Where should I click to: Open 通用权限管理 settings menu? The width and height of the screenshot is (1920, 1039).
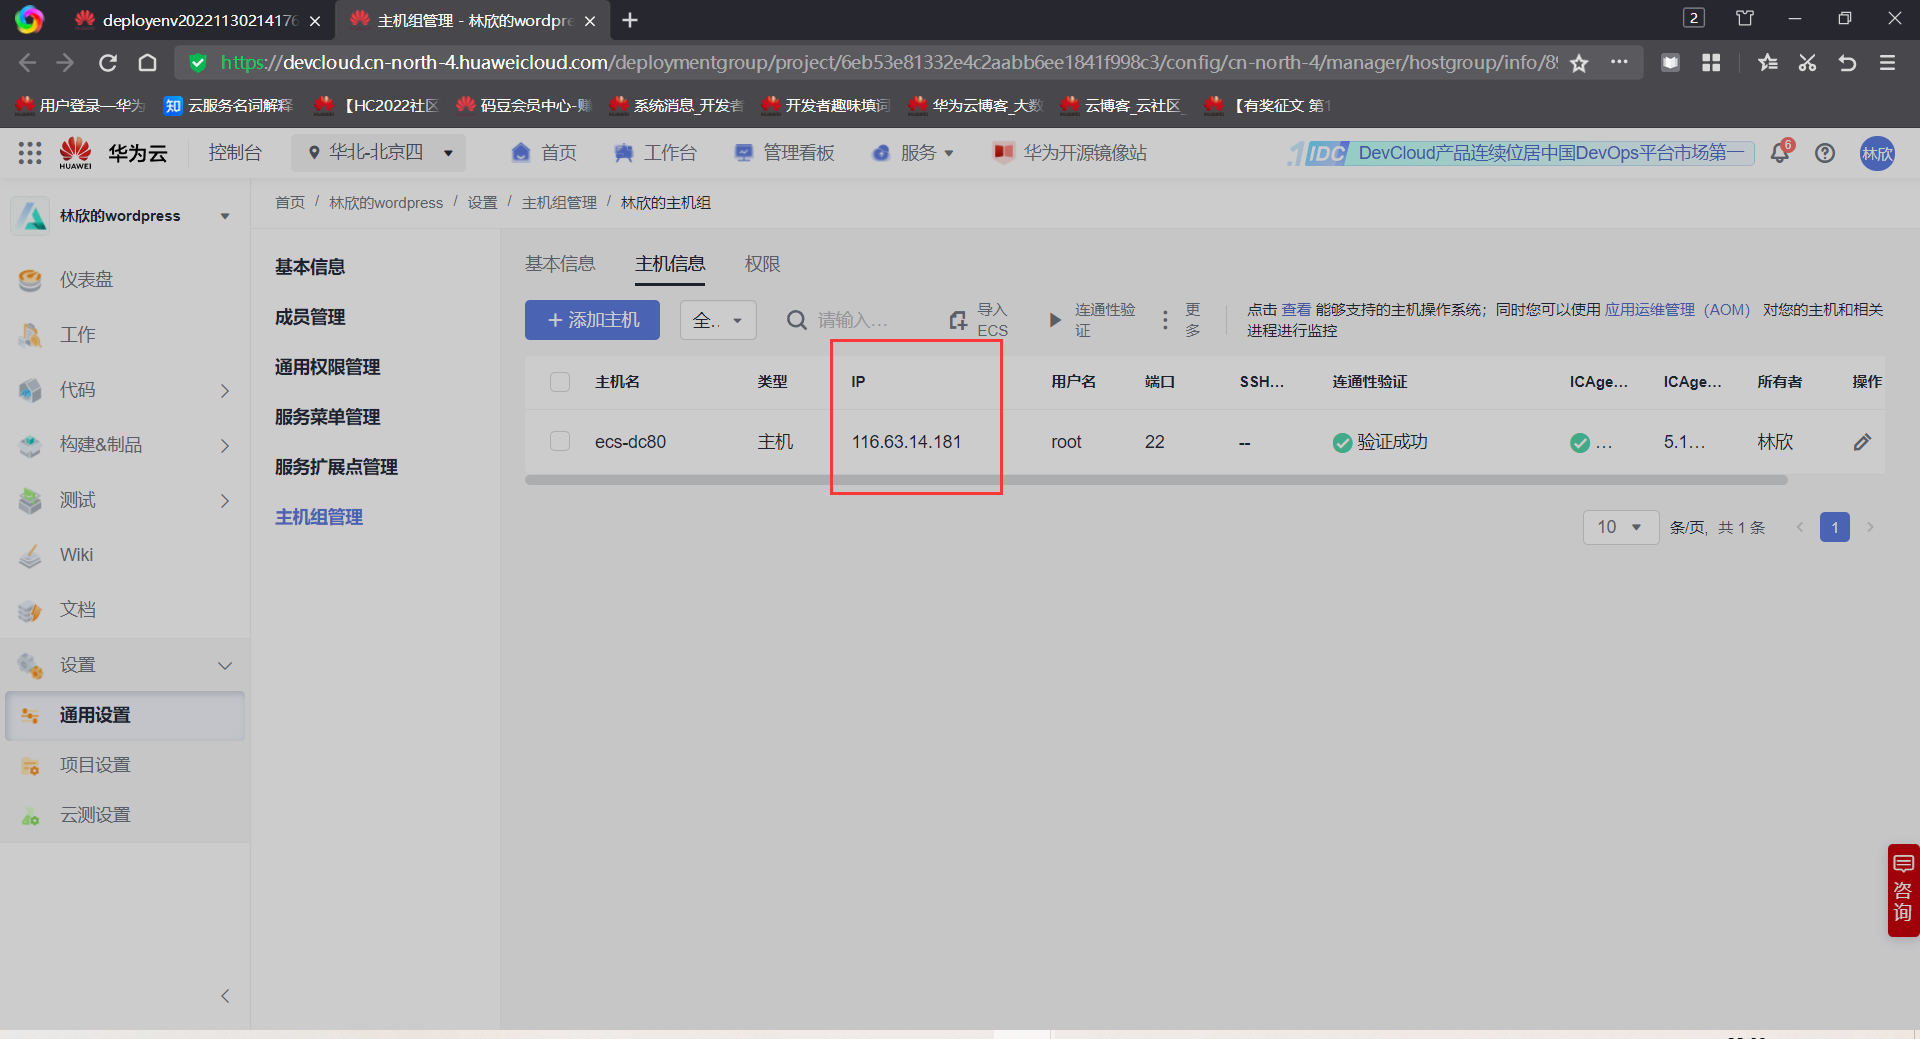point(327,367)
